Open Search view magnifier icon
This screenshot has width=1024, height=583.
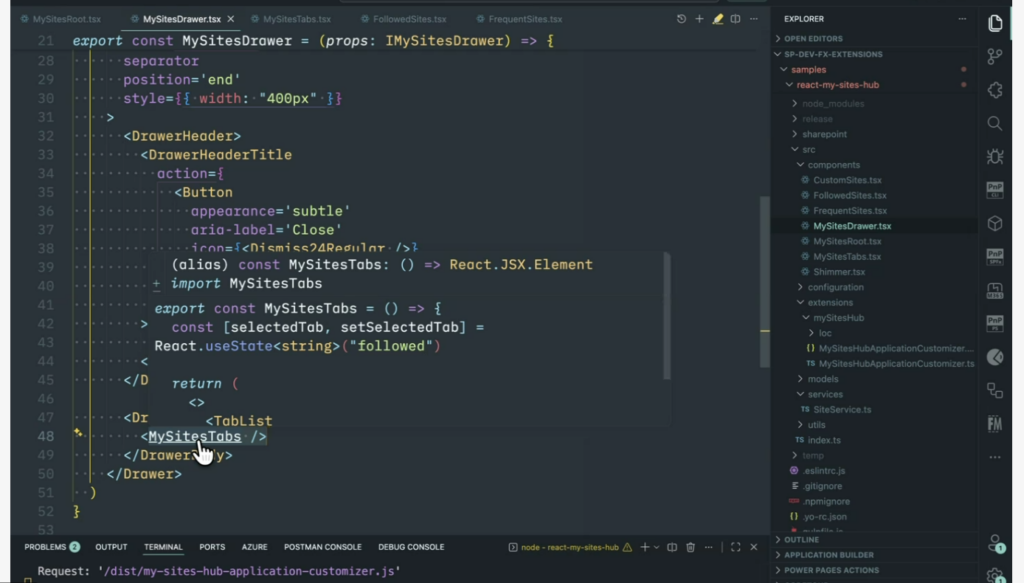click(x=995, y=123)
